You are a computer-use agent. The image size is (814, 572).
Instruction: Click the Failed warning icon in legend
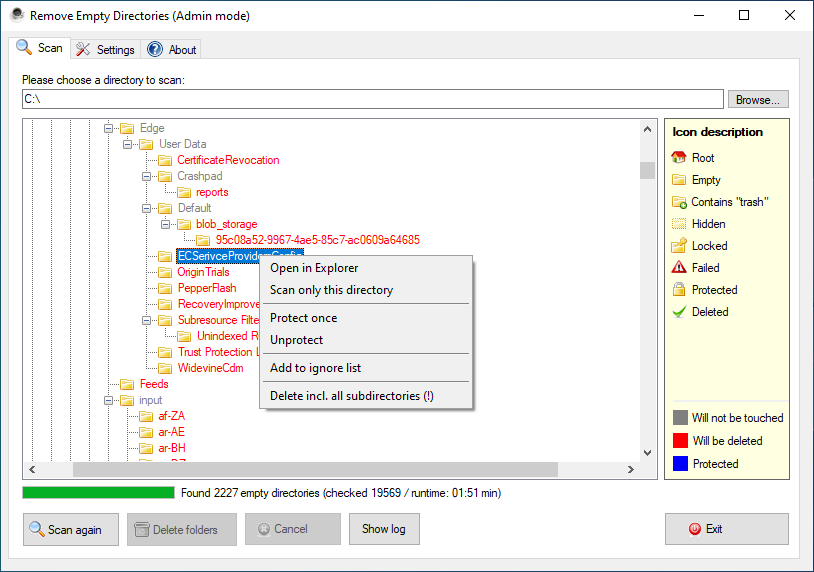(679, 267)
